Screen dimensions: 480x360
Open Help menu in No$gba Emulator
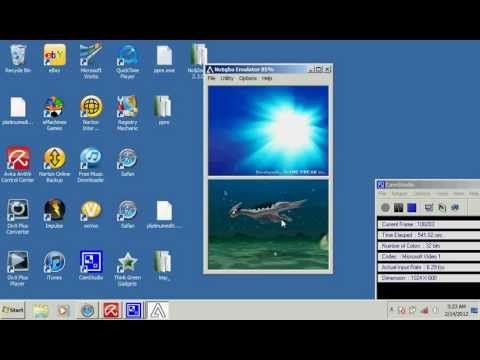[x=267, y=78]
